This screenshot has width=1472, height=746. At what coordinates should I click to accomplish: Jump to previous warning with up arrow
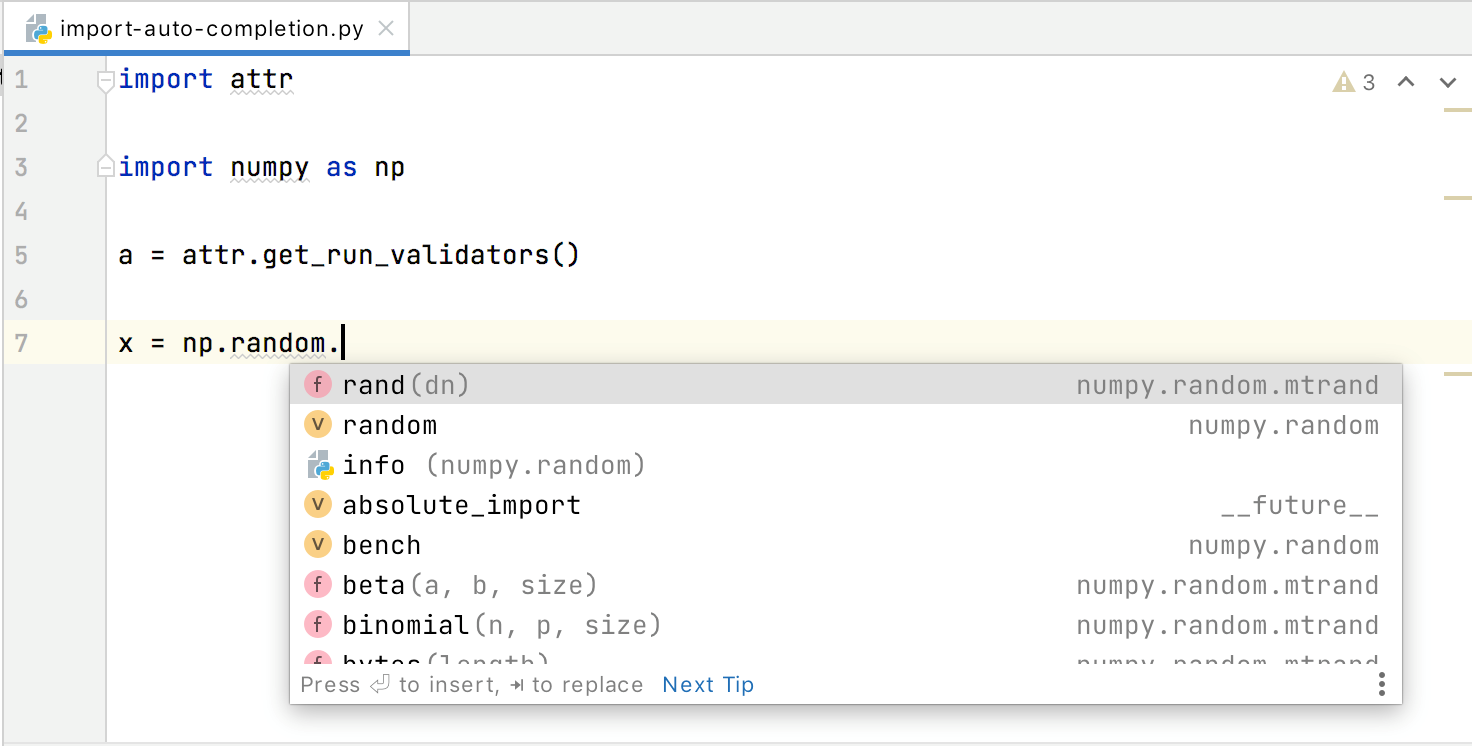tap(1406, 82)
